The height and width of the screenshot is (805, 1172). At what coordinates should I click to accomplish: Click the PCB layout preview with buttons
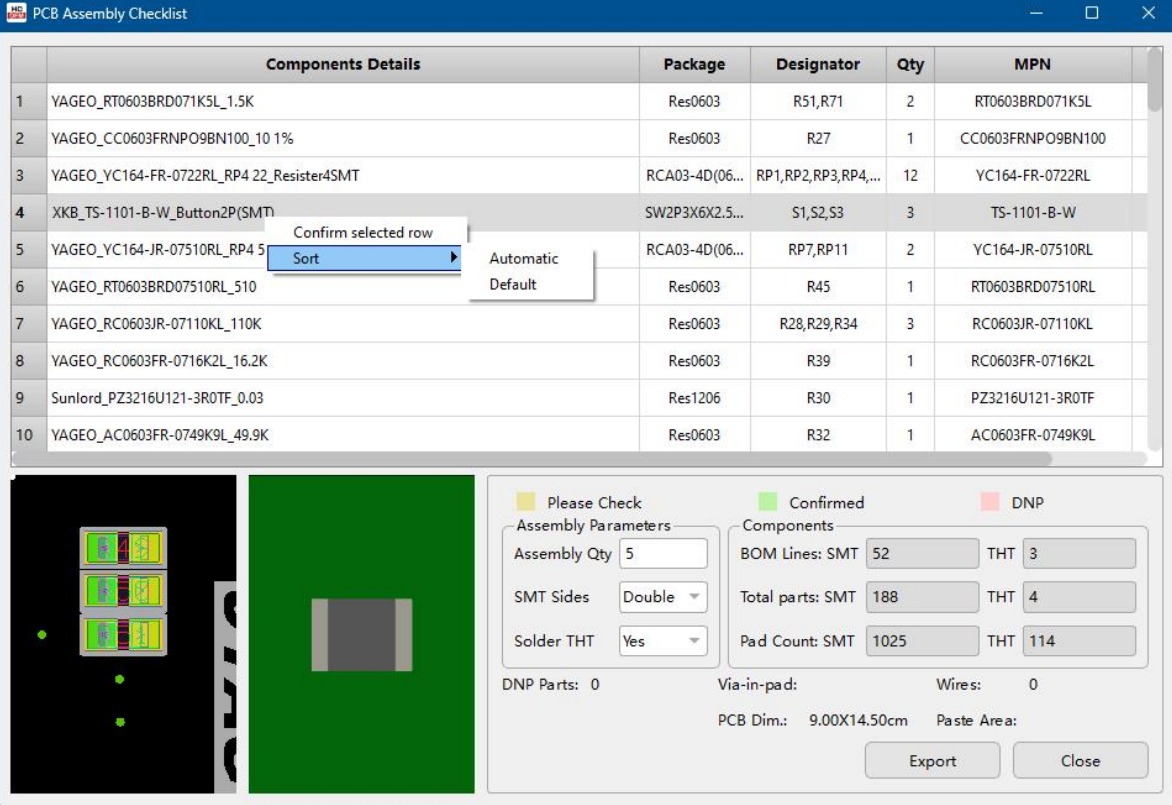(123, 634)
